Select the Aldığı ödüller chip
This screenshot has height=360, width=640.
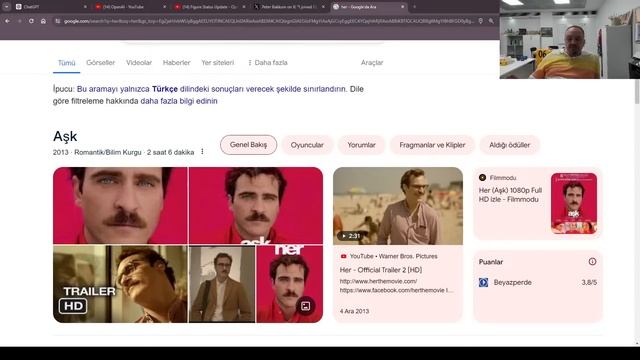click(x=509, y=145)
